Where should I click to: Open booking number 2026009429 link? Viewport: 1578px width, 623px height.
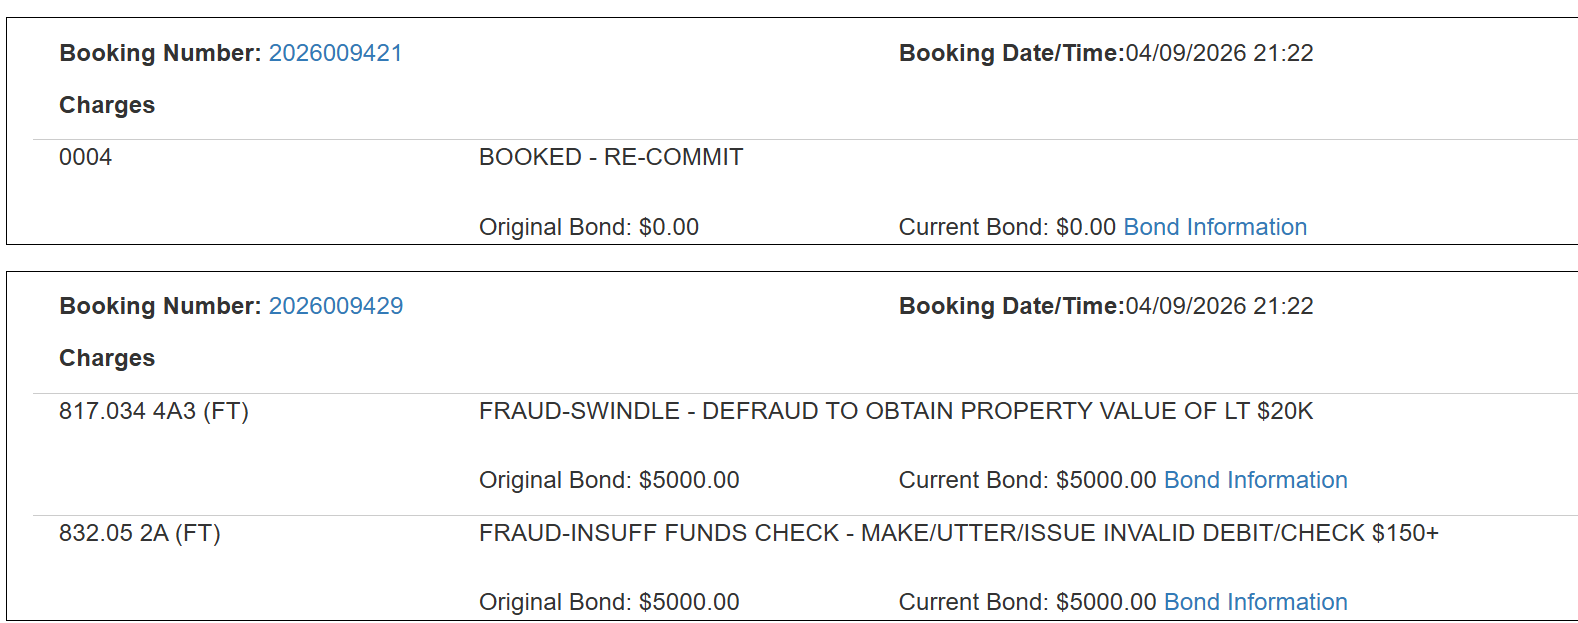click(x=335, y=306)
